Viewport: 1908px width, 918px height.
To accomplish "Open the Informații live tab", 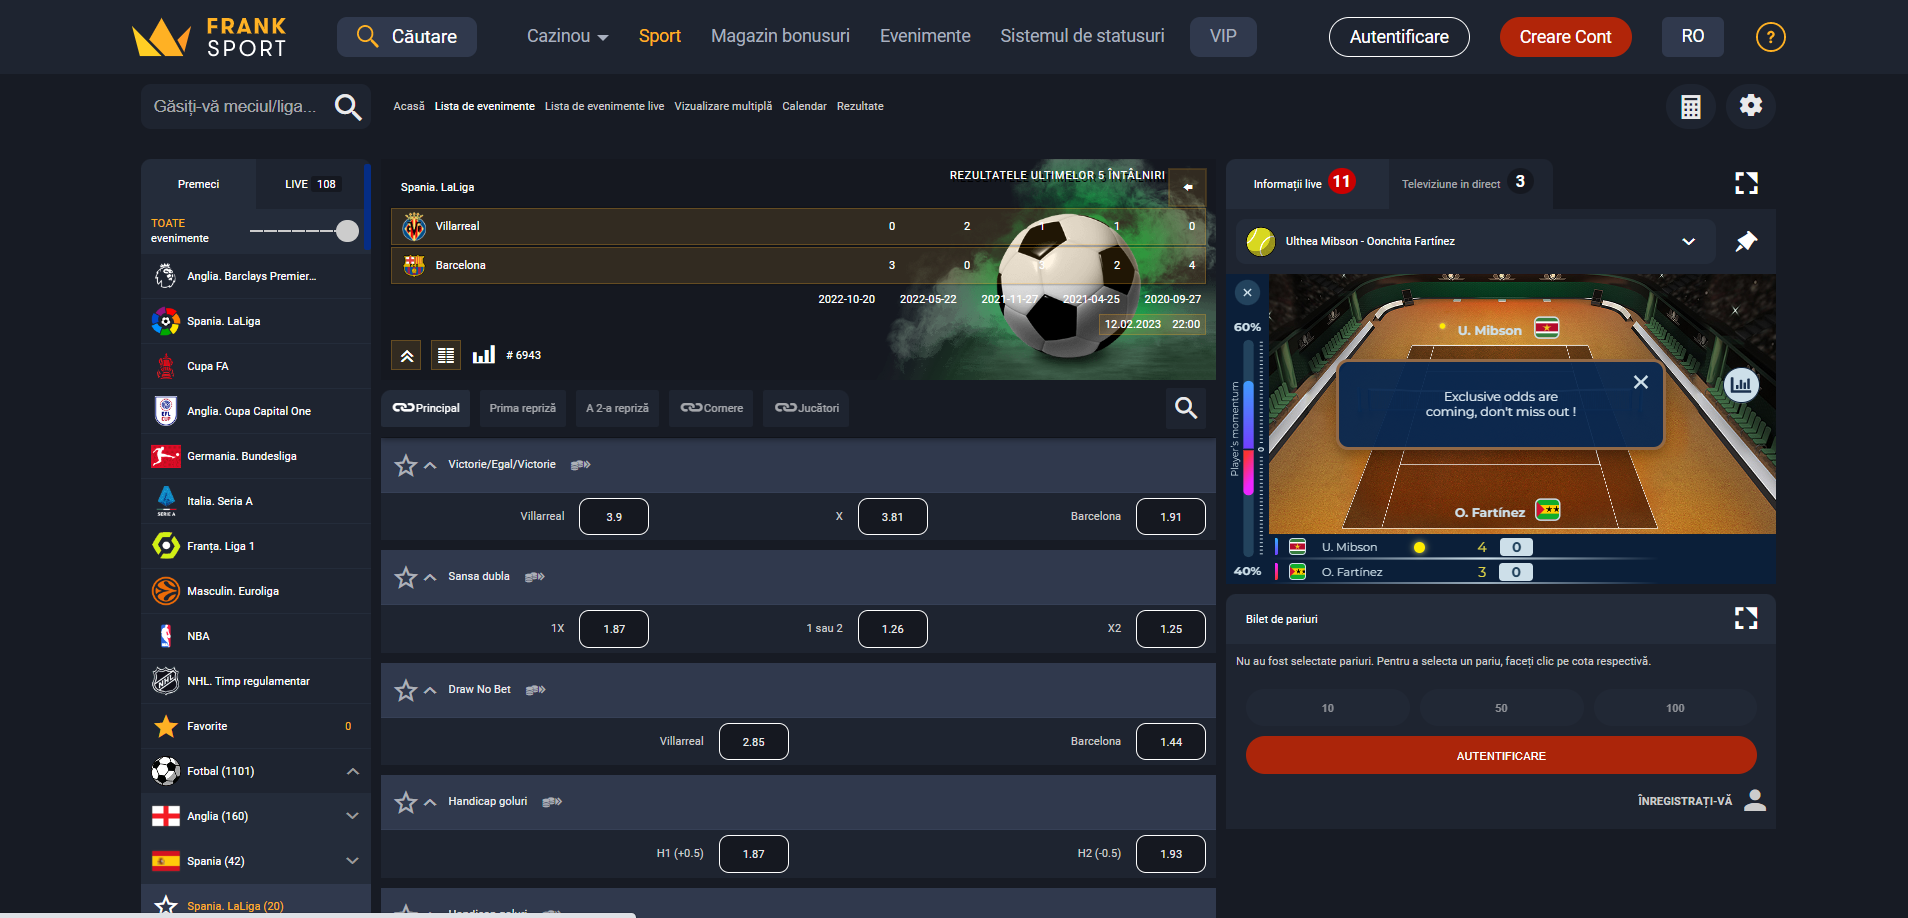I will 1306,184.
